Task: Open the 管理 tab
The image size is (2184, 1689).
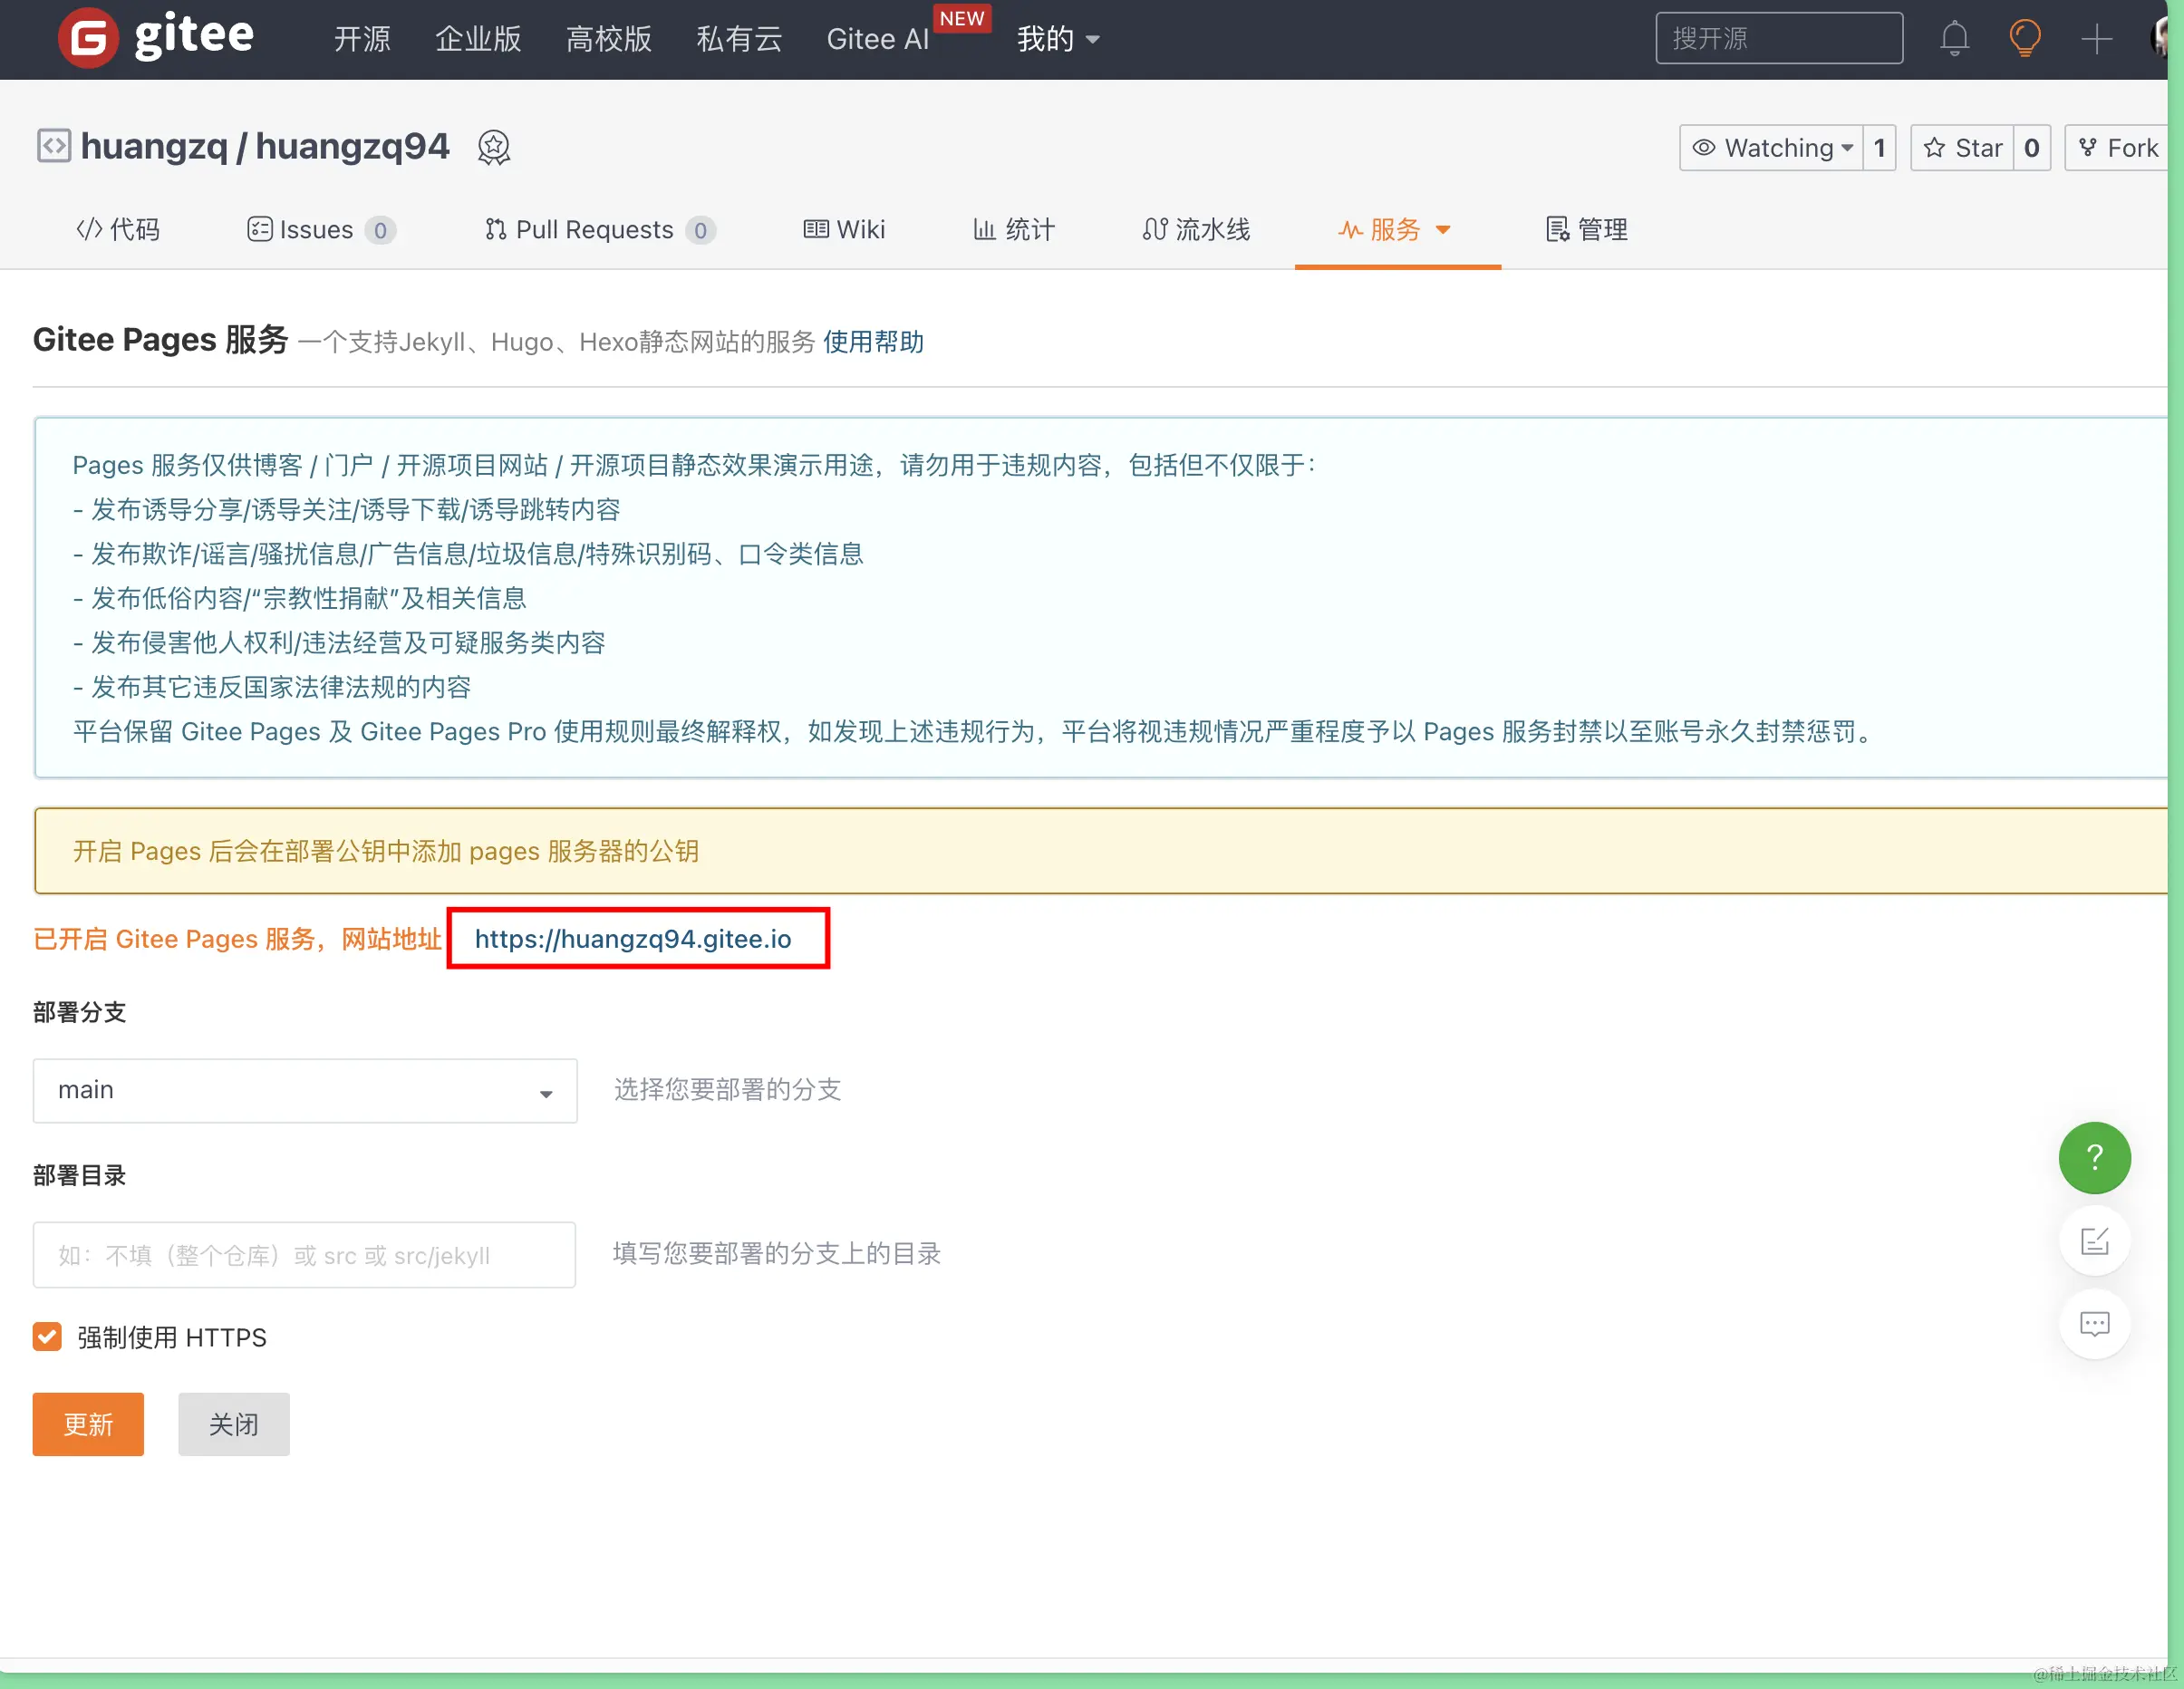Action: 1587,230
